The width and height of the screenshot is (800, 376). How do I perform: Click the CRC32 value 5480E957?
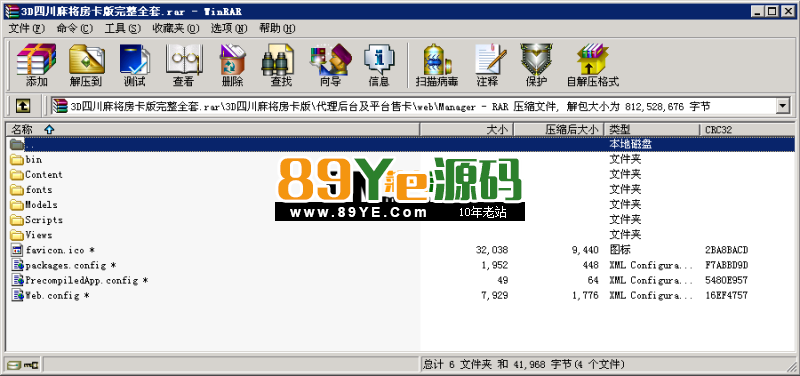click(x=726, y=280)
